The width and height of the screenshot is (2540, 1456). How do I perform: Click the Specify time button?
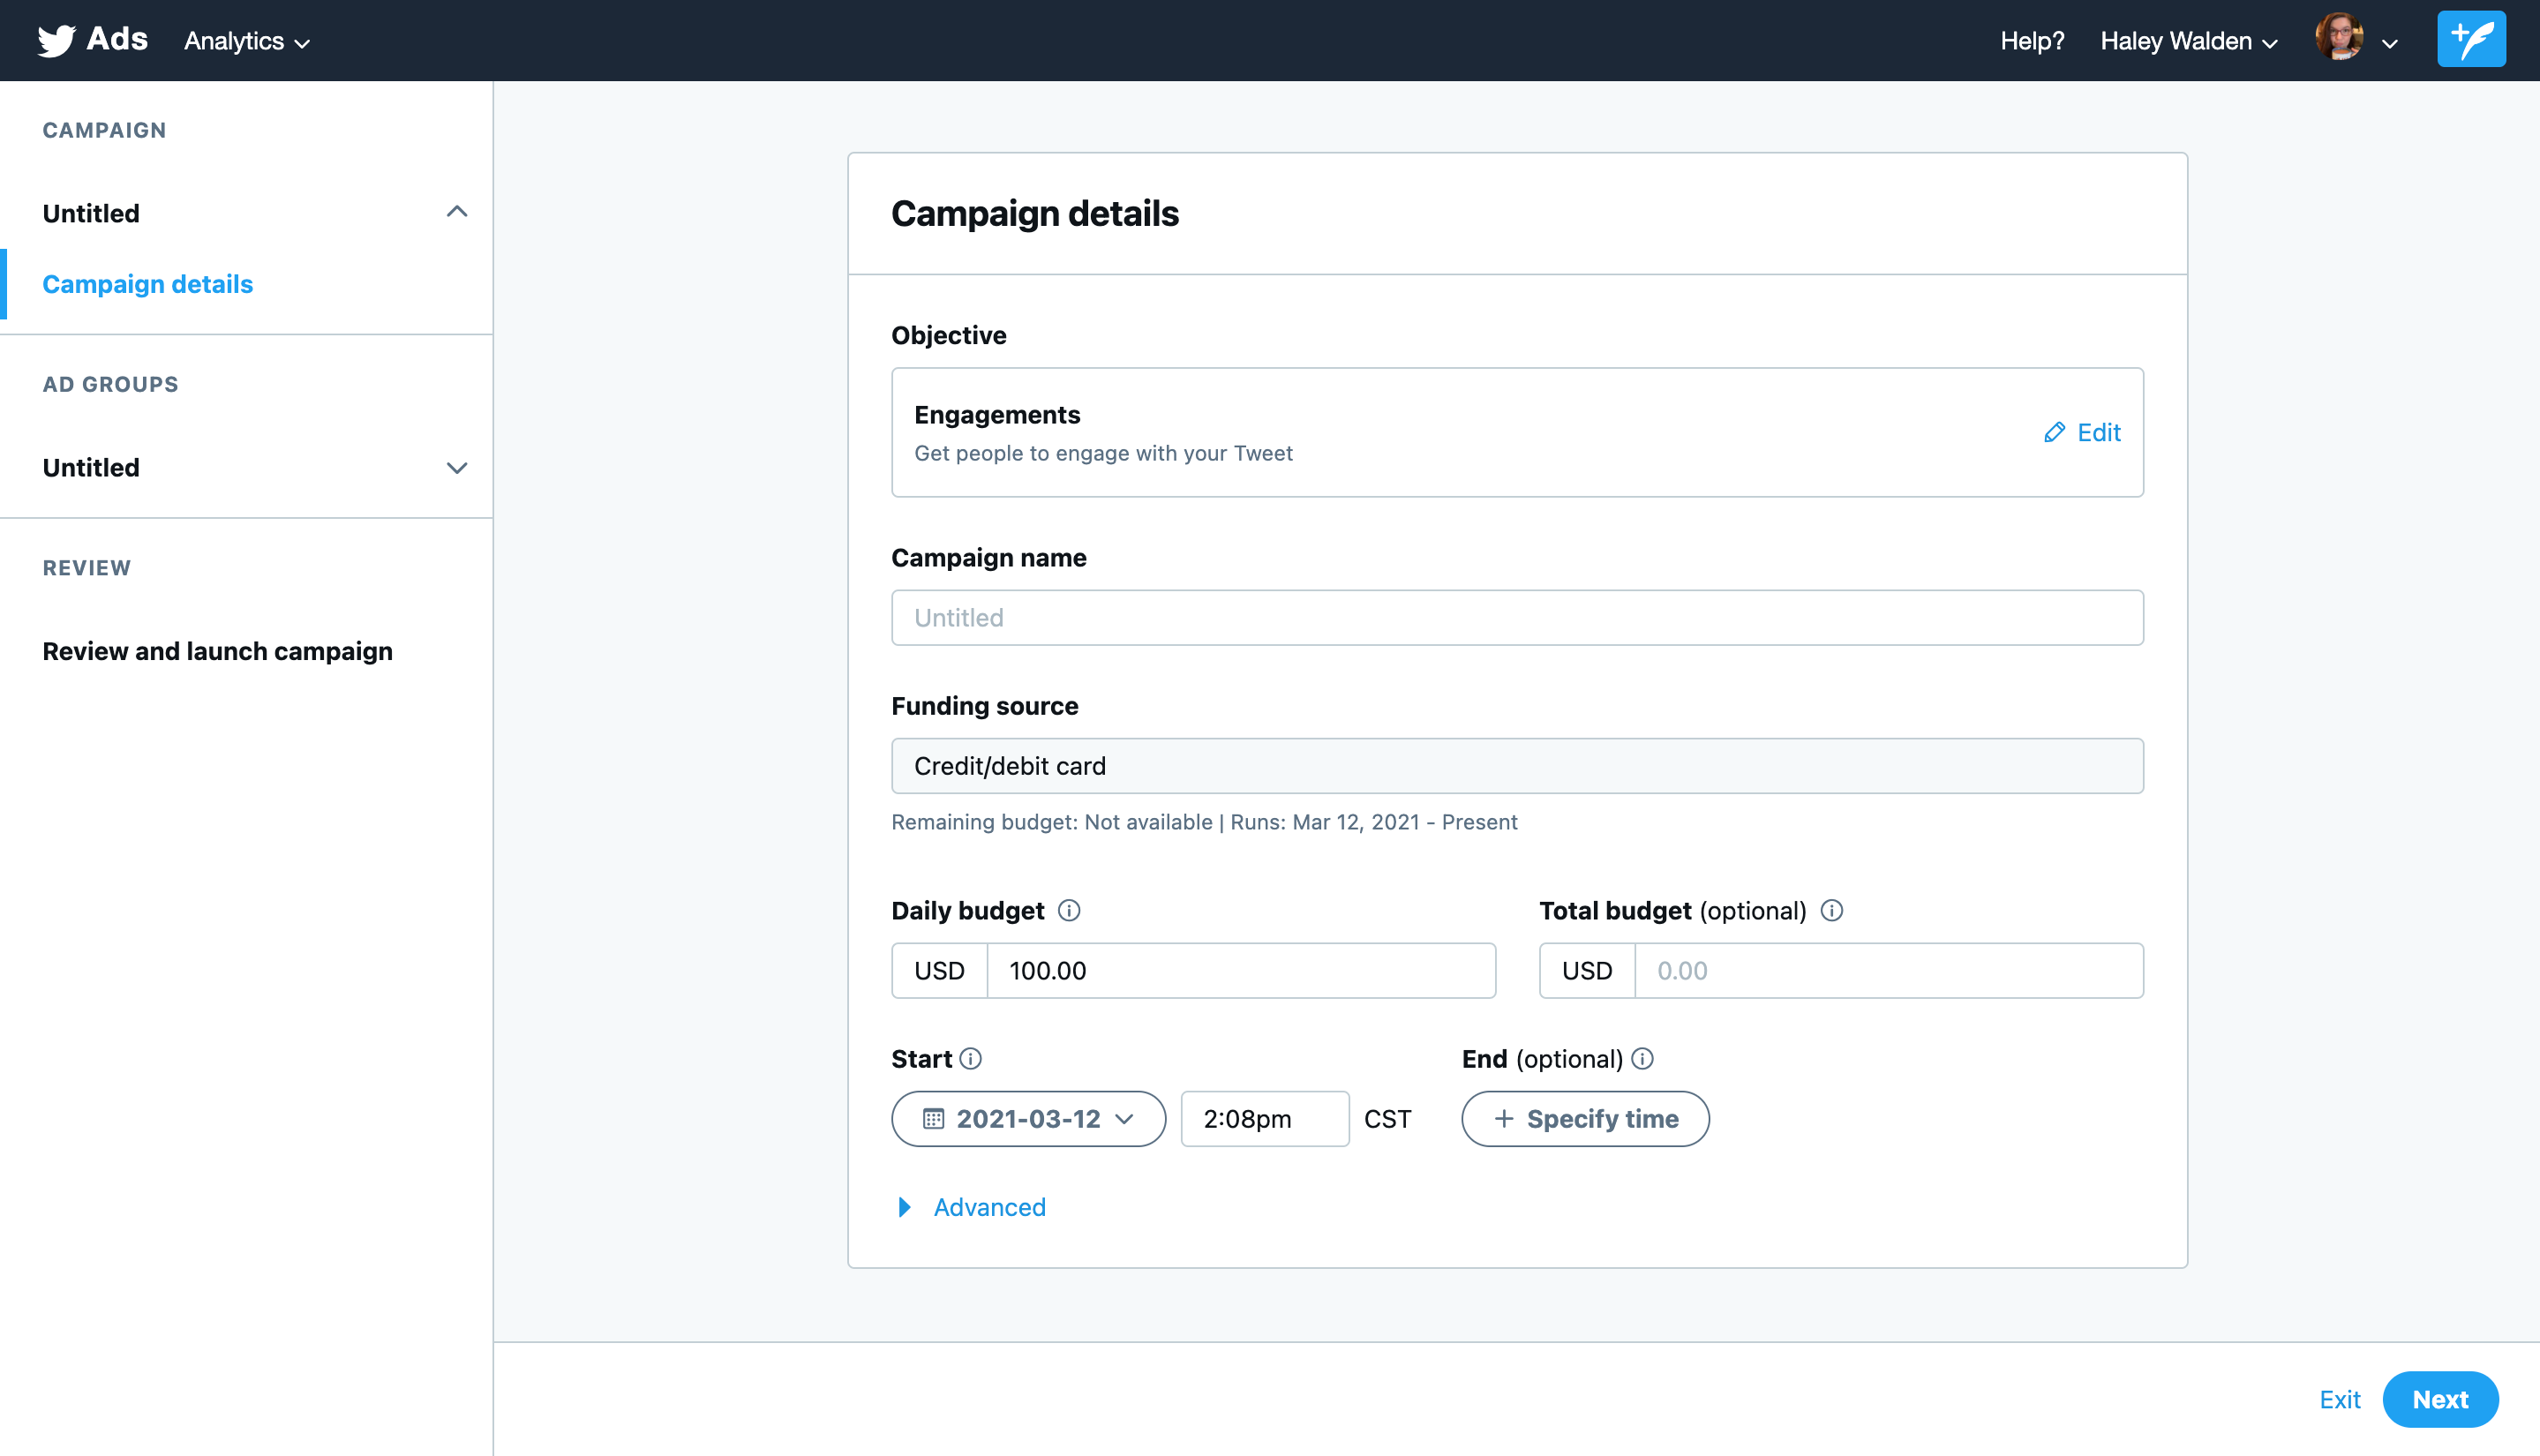pos(1585,1118)
